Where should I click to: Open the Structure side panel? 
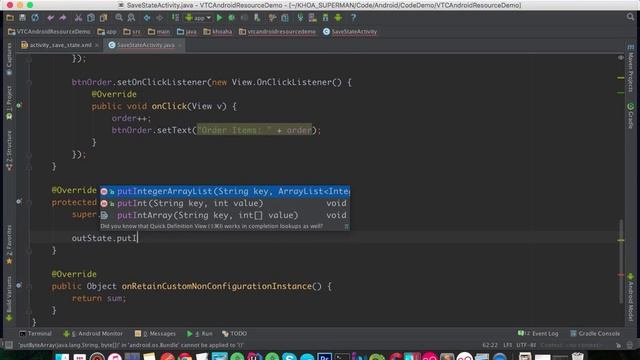point(9,151)
